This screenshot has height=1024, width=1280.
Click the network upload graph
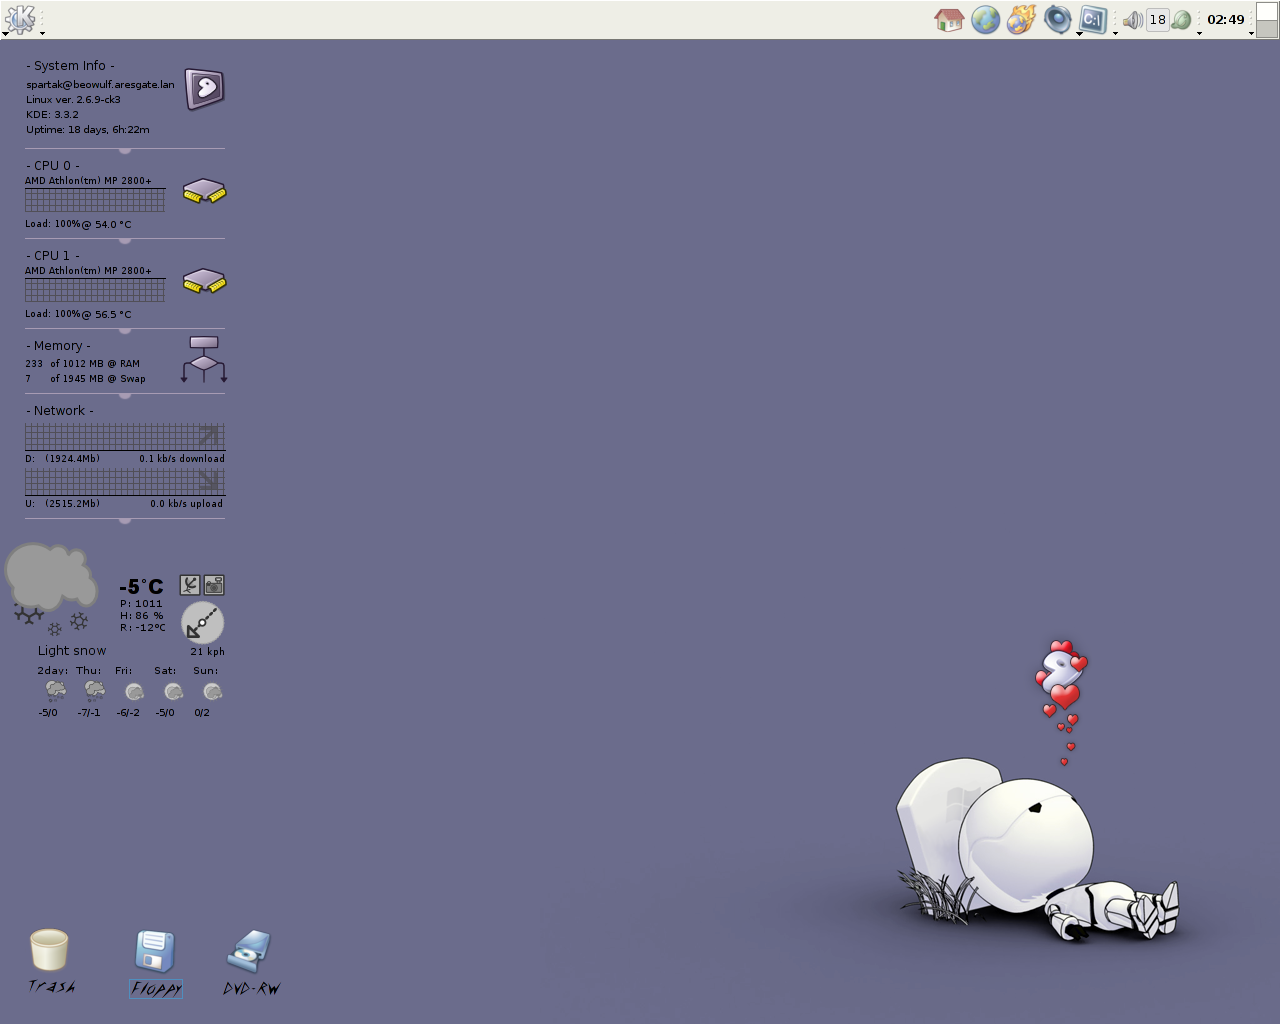tap(125, 482)
